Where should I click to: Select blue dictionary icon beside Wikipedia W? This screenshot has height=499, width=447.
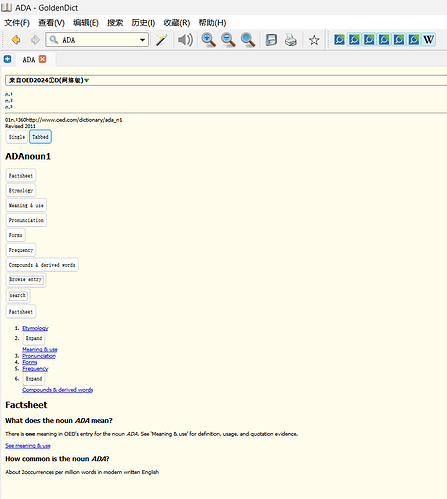[414, 40]
